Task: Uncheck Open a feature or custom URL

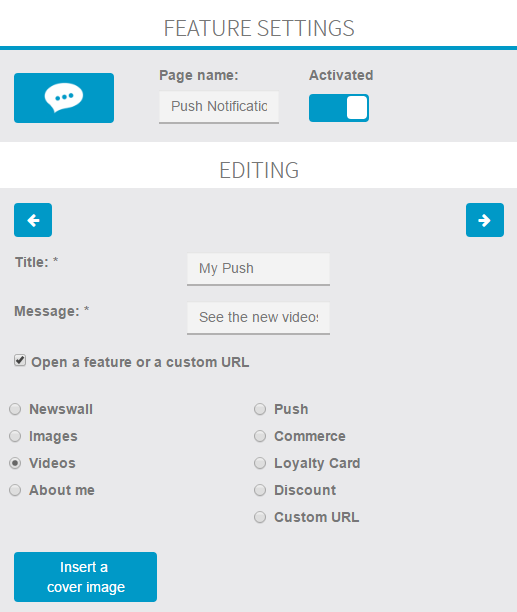Action: pos(20,360)
